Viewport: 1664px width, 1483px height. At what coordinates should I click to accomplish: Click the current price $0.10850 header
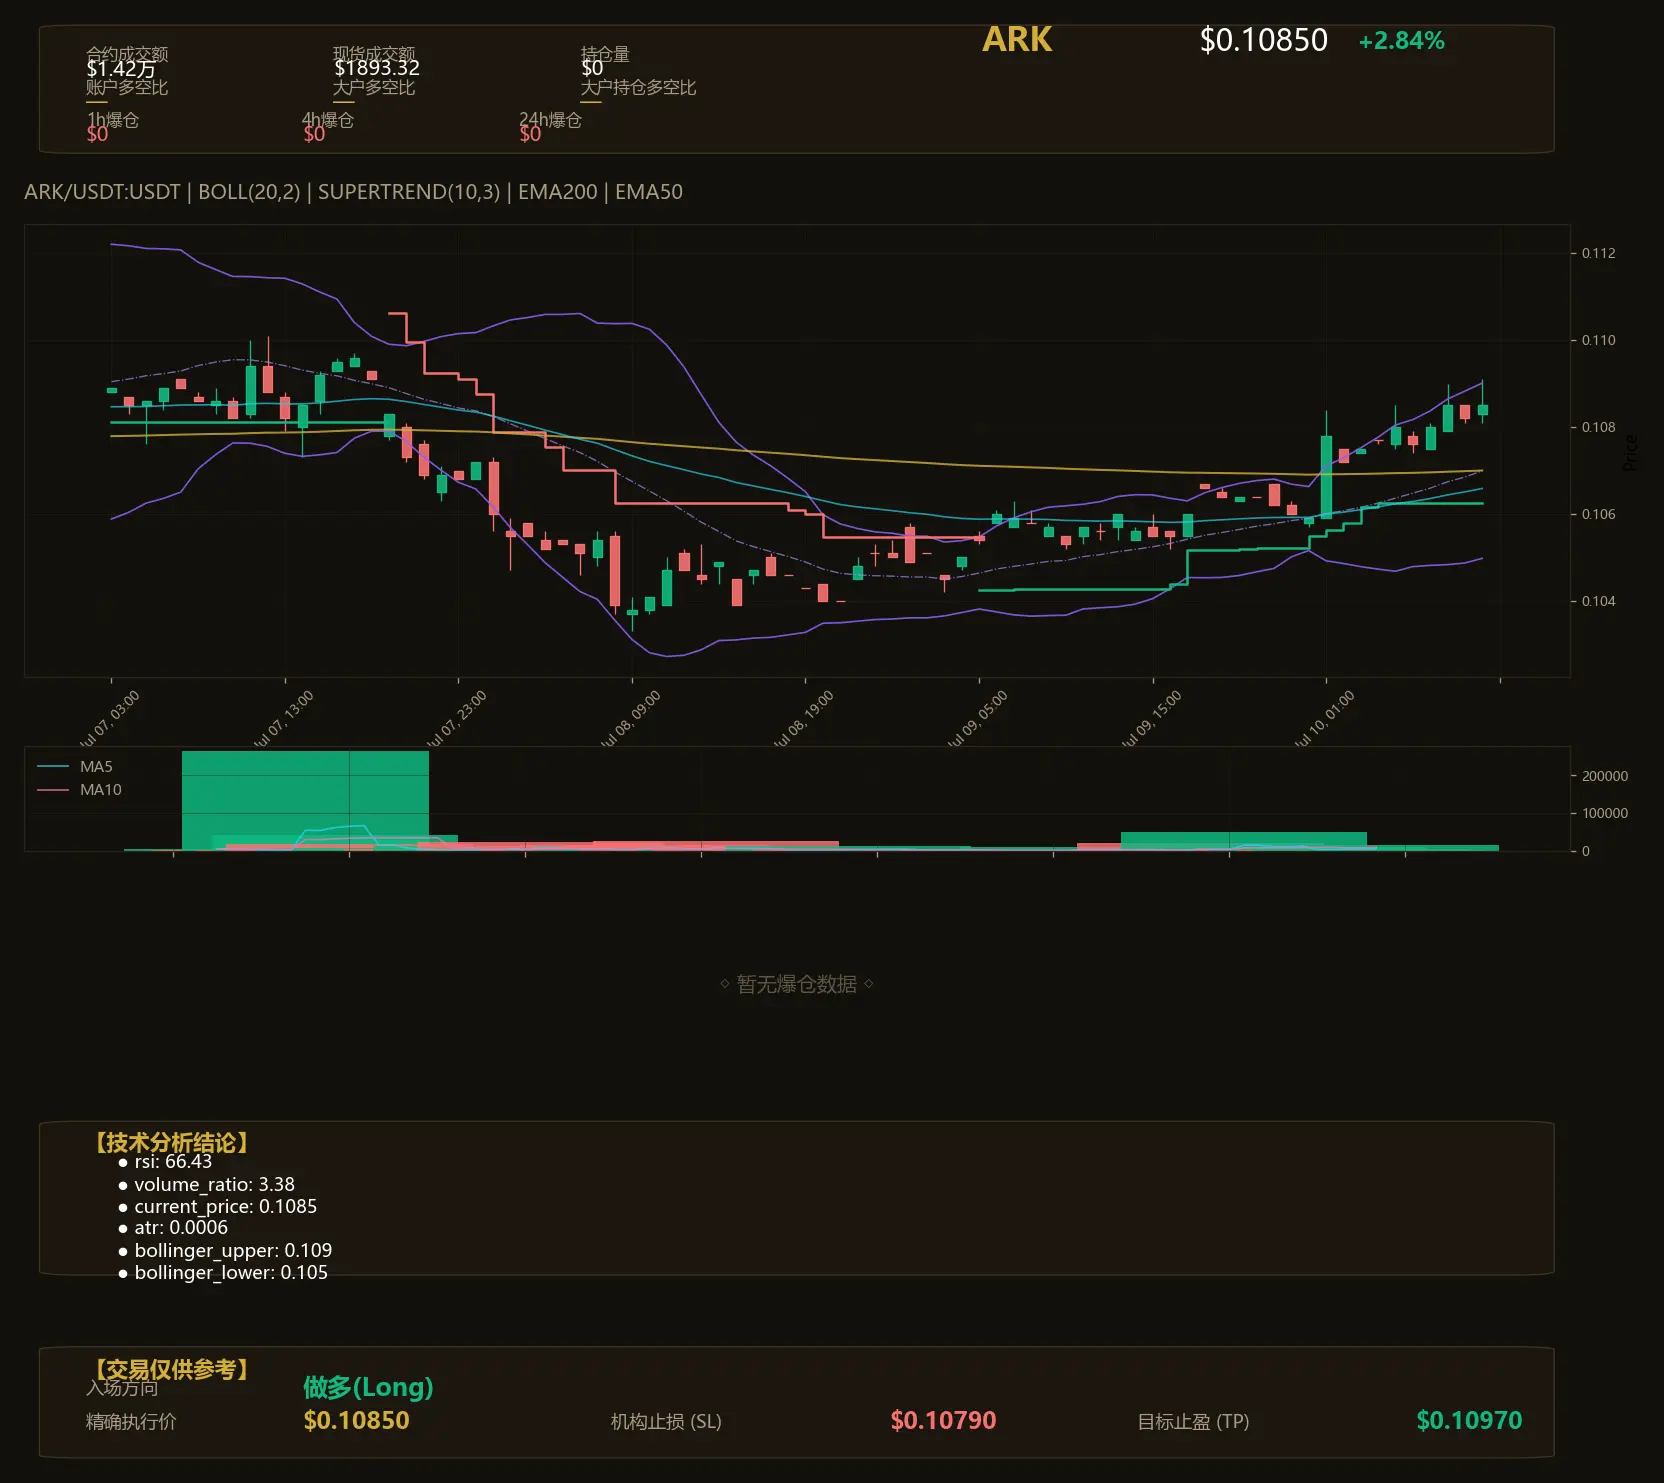1263,40
